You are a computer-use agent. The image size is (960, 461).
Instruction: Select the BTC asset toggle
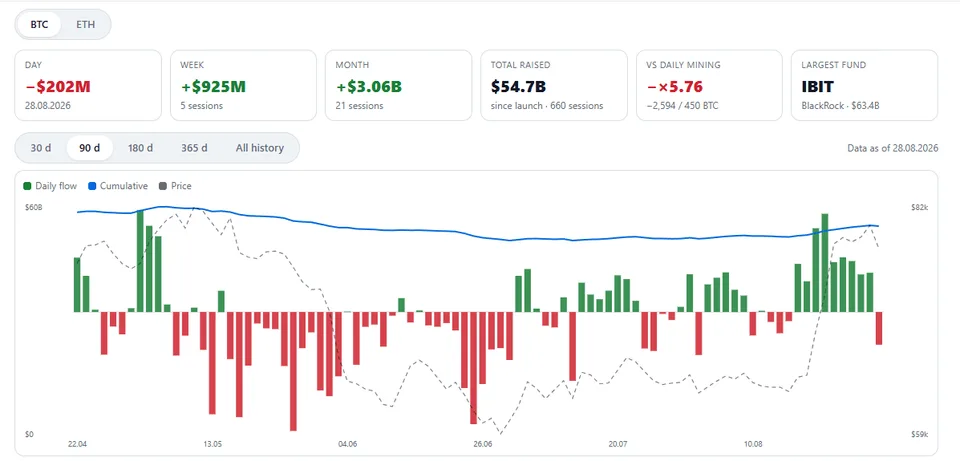(x=39, y=25)
